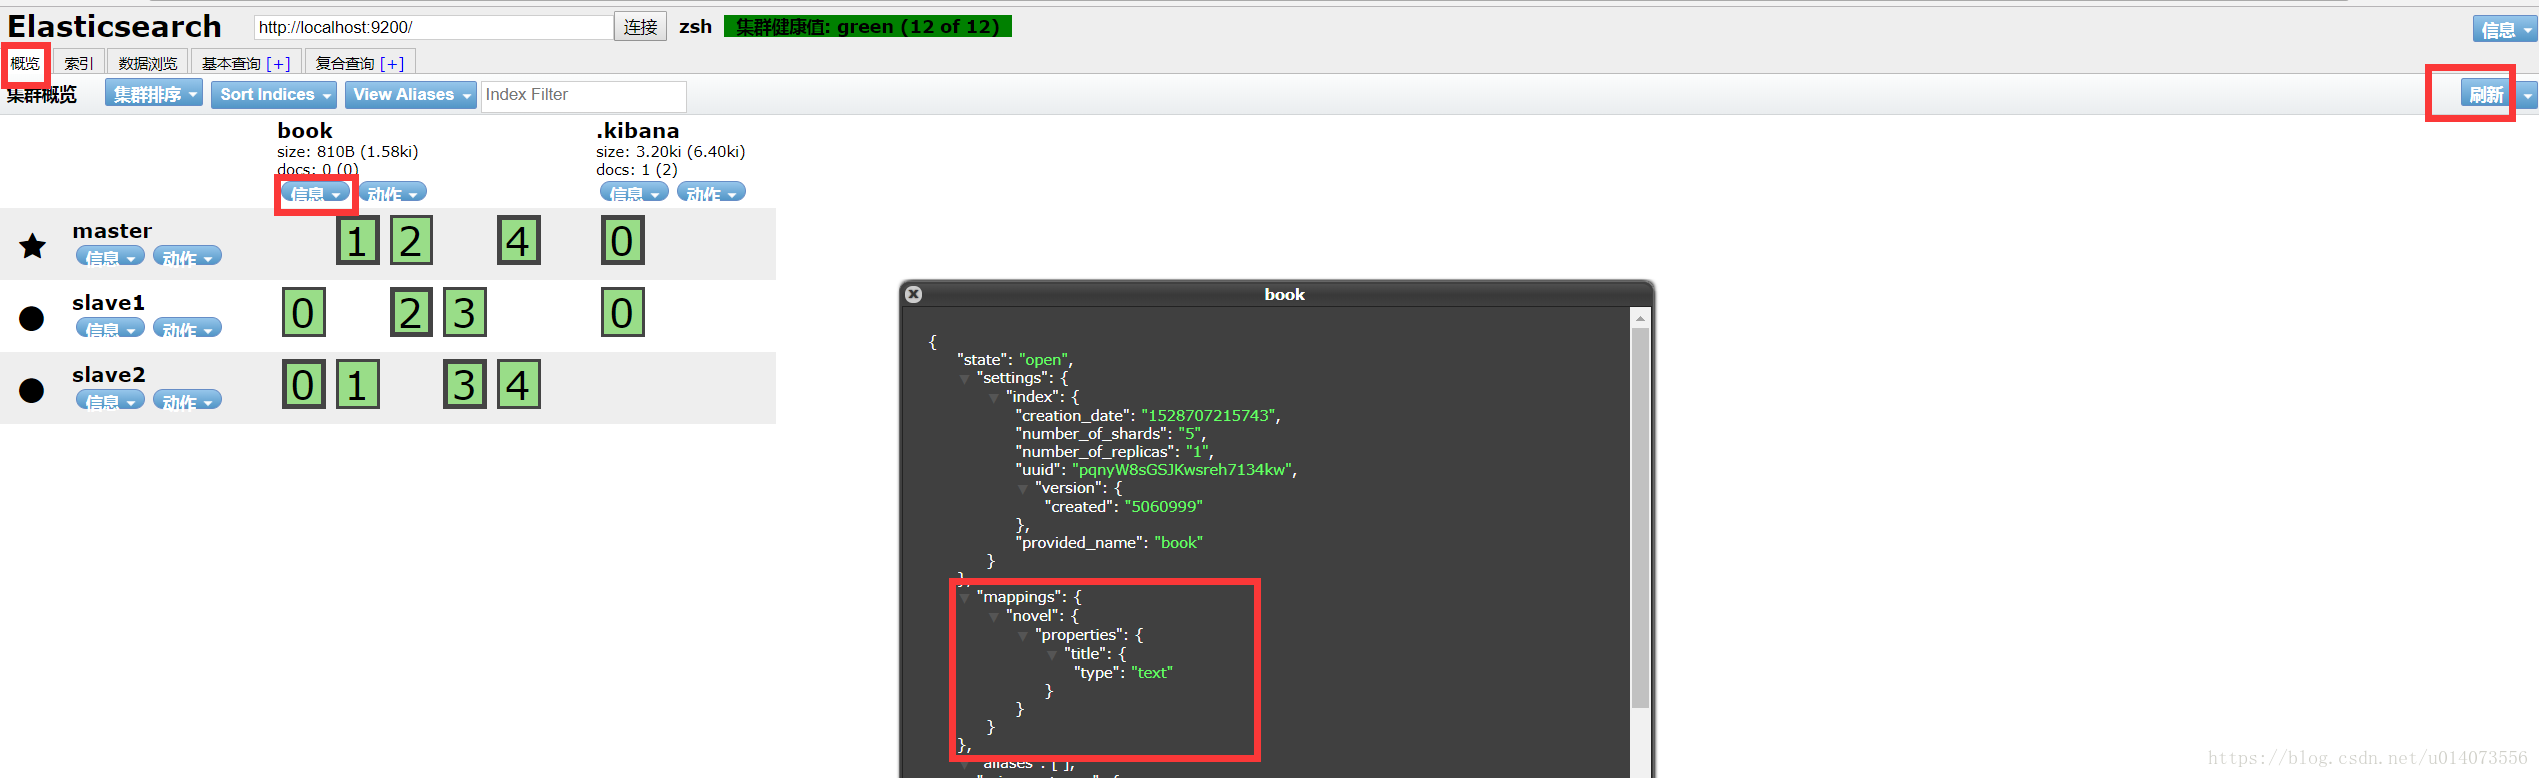Collapse the "title" JSON node
Screen dimensions: 2539x778
[x=1052, y=655]
